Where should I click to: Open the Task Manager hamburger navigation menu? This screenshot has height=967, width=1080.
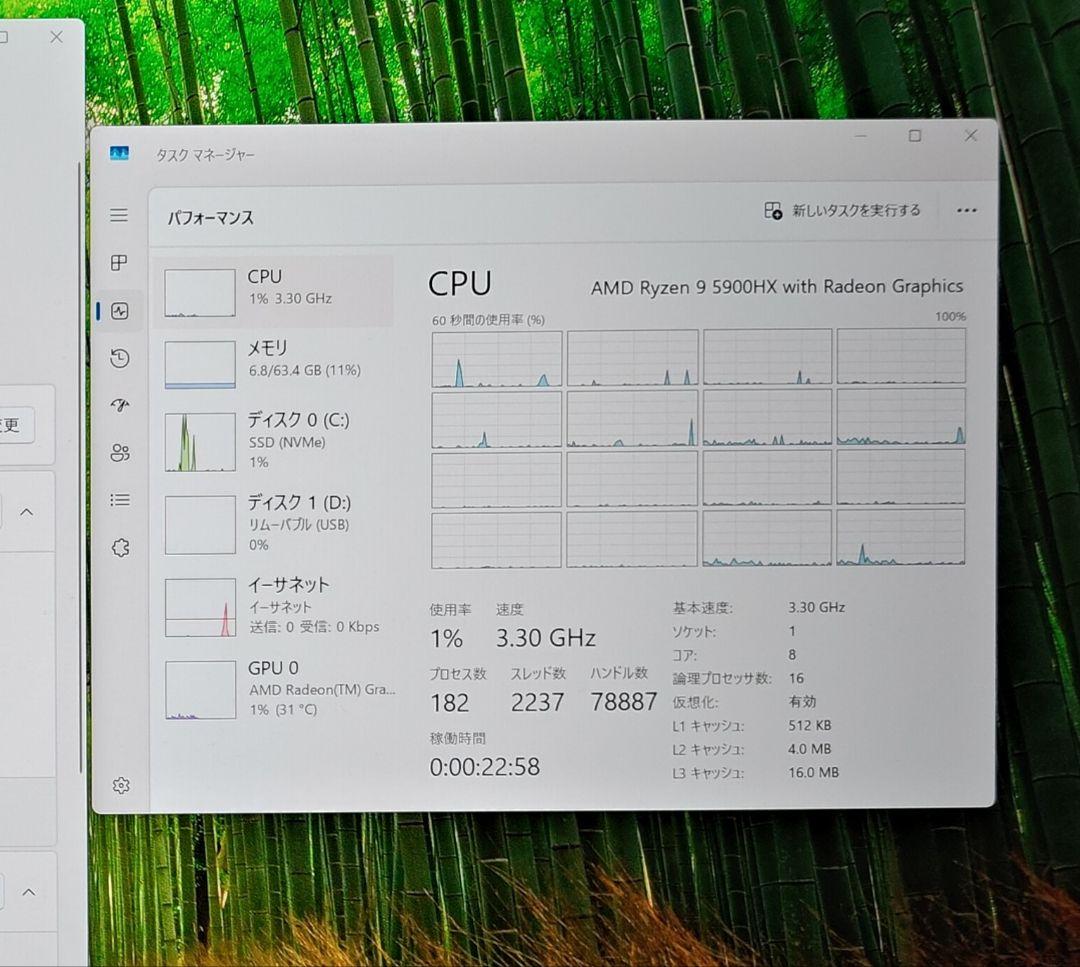coord(119,215)
